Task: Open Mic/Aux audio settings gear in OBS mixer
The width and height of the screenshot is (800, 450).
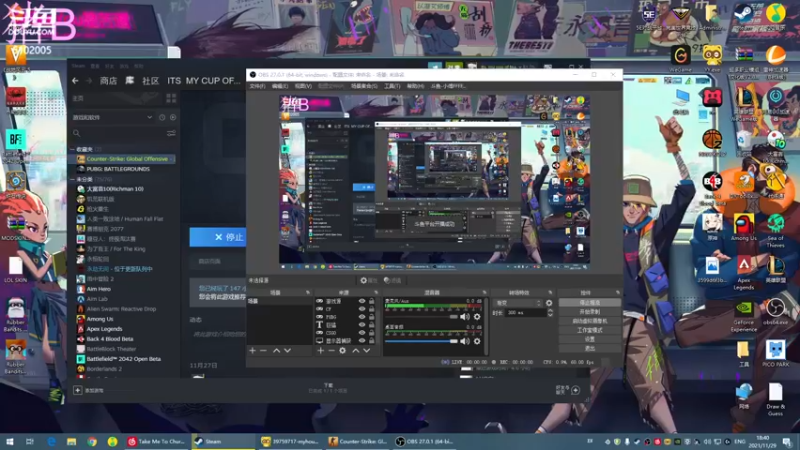Action: click(477, 317)
